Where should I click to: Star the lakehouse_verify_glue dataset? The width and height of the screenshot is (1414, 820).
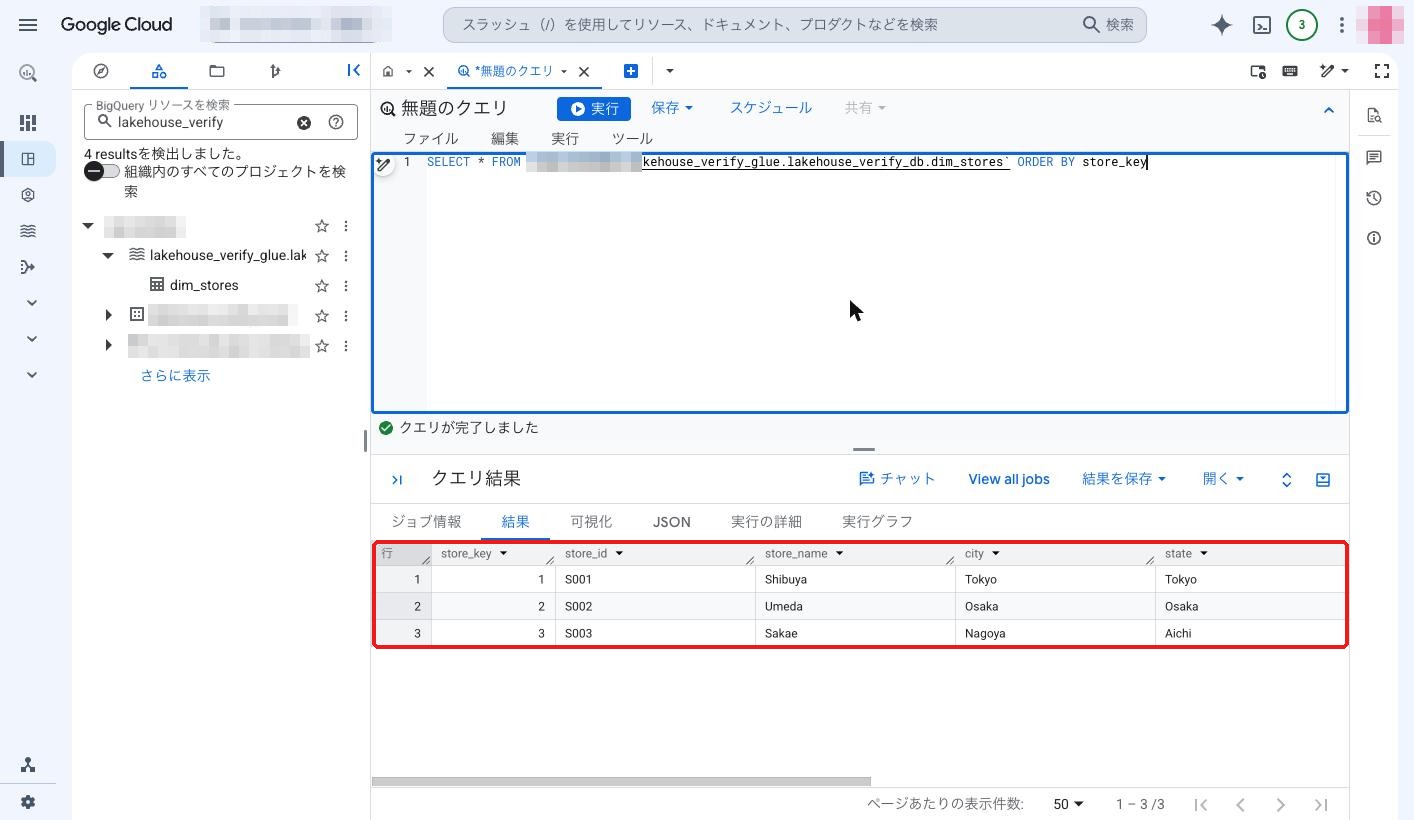click(322, 256)
